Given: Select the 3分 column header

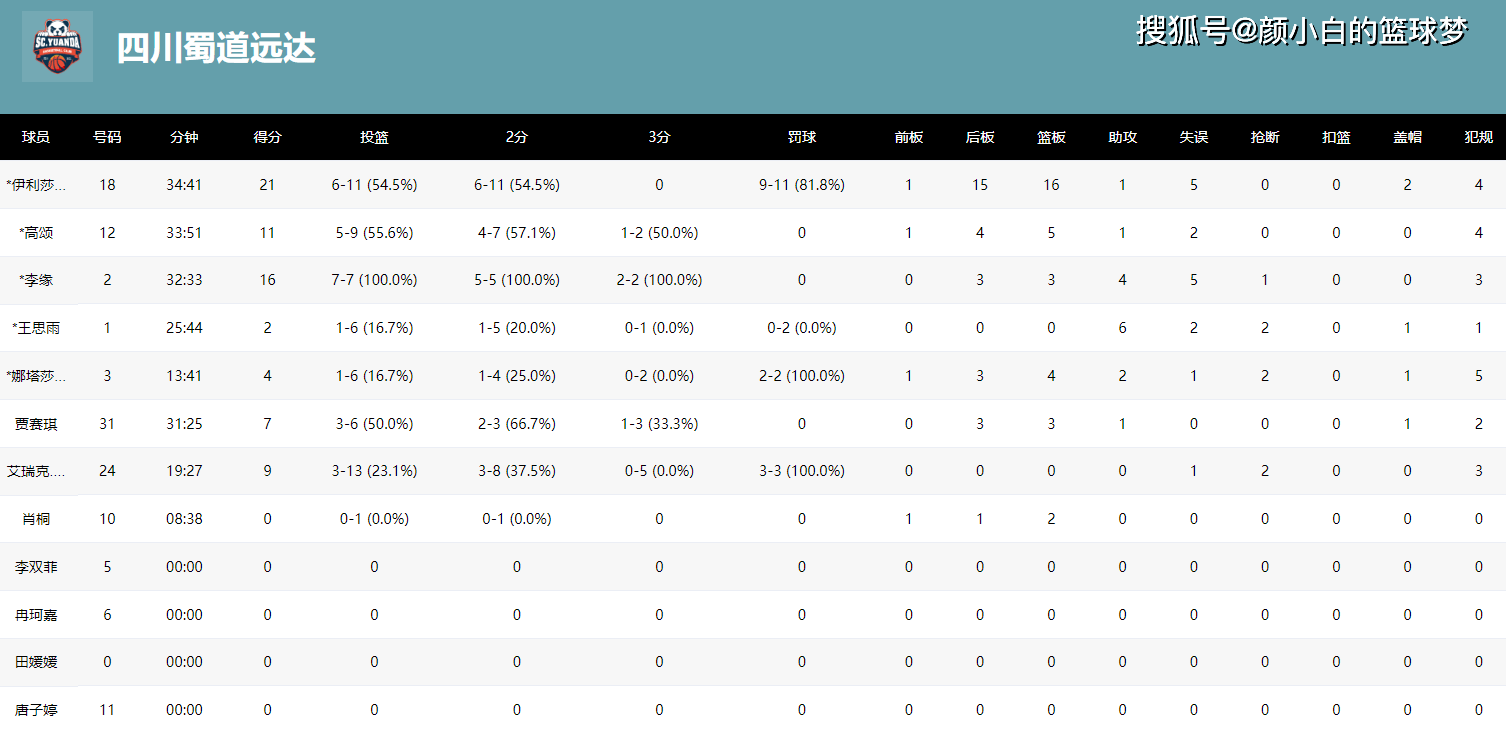Looking at the screenshot, I should coord(659,137).
